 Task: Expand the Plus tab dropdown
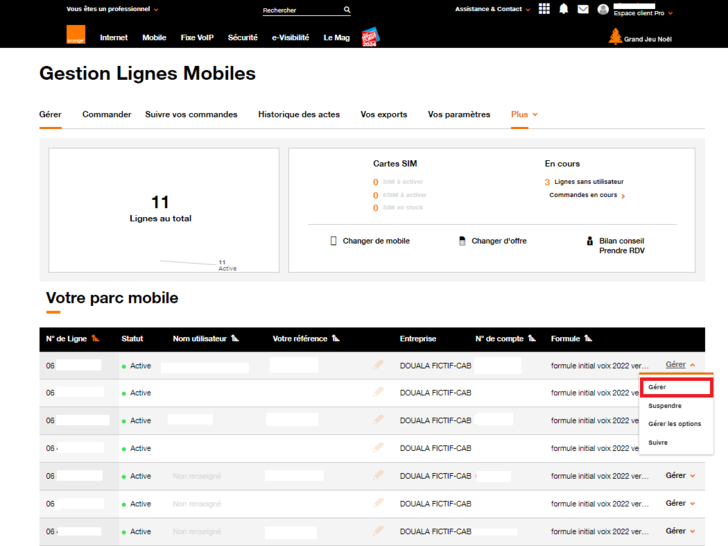[x=524, y=115]
